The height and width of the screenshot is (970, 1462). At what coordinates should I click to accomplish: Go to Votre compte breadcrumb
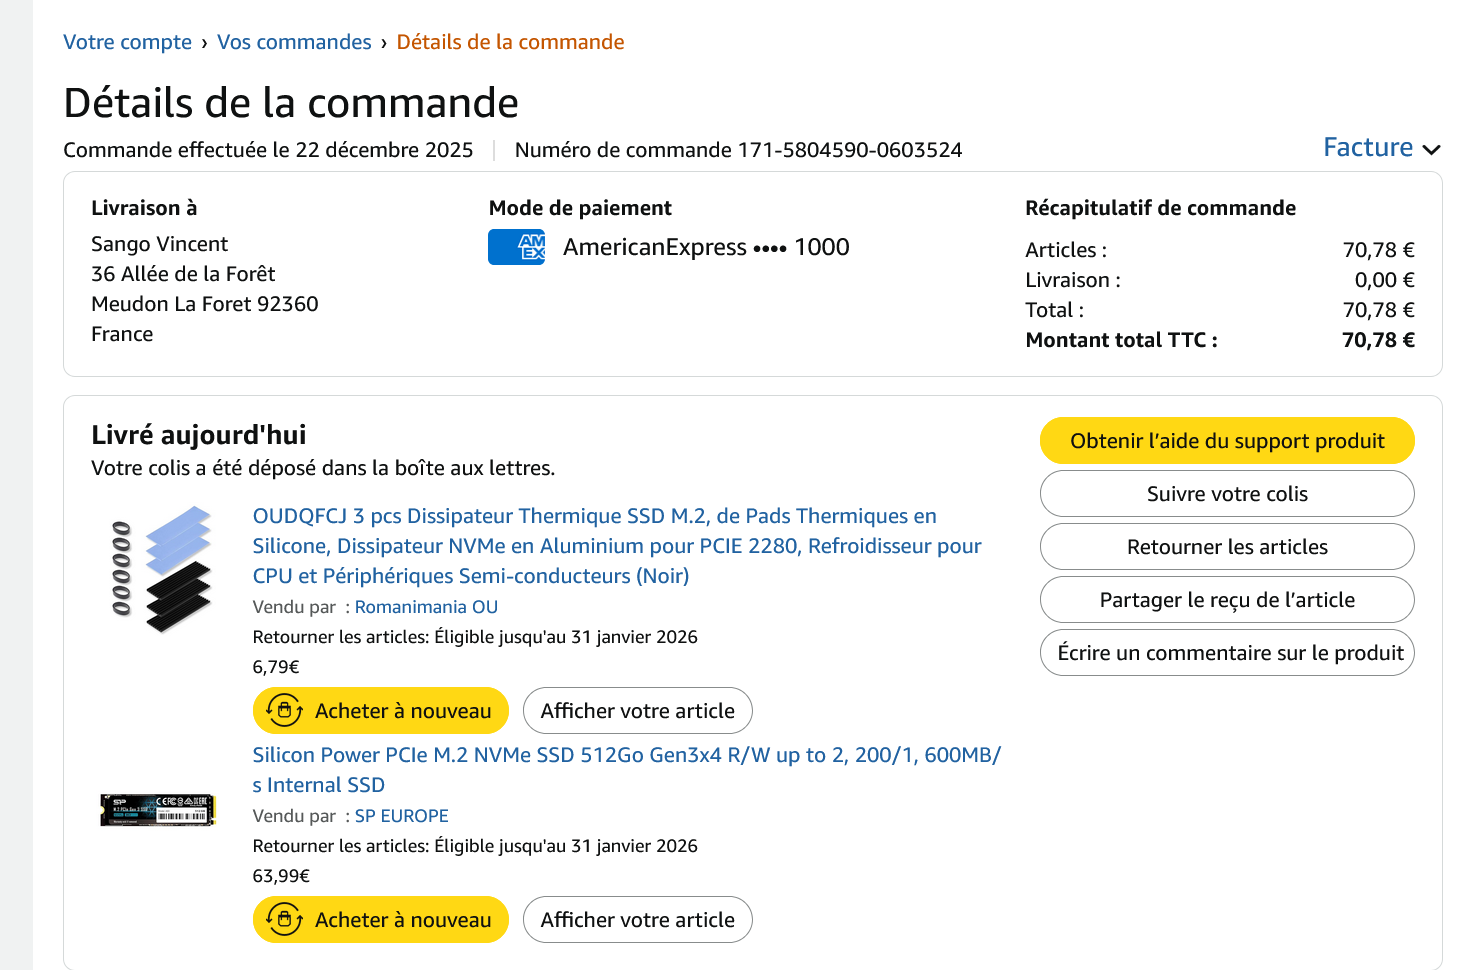tap(127, 42)
